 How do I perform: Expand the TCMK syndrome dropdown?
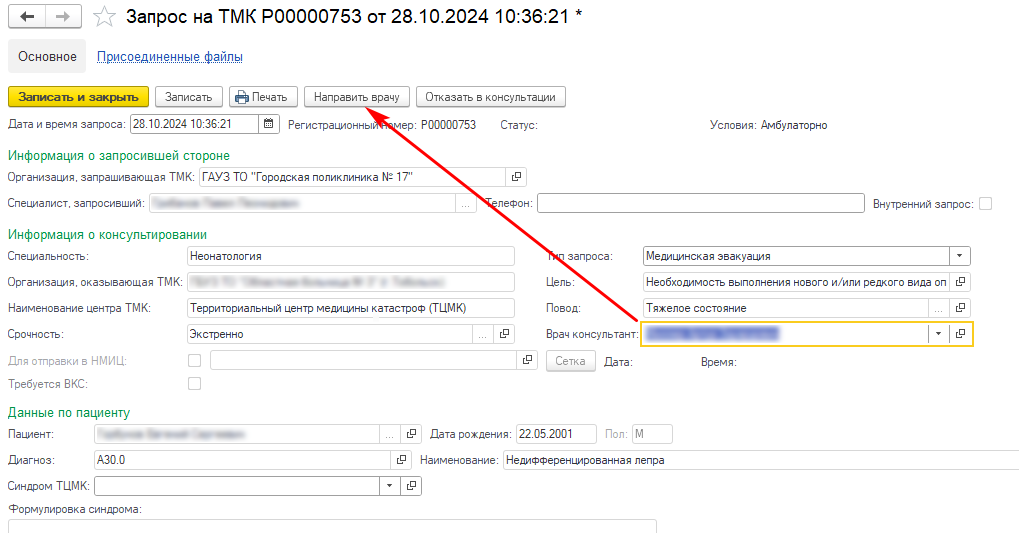[x=389, y=486]
